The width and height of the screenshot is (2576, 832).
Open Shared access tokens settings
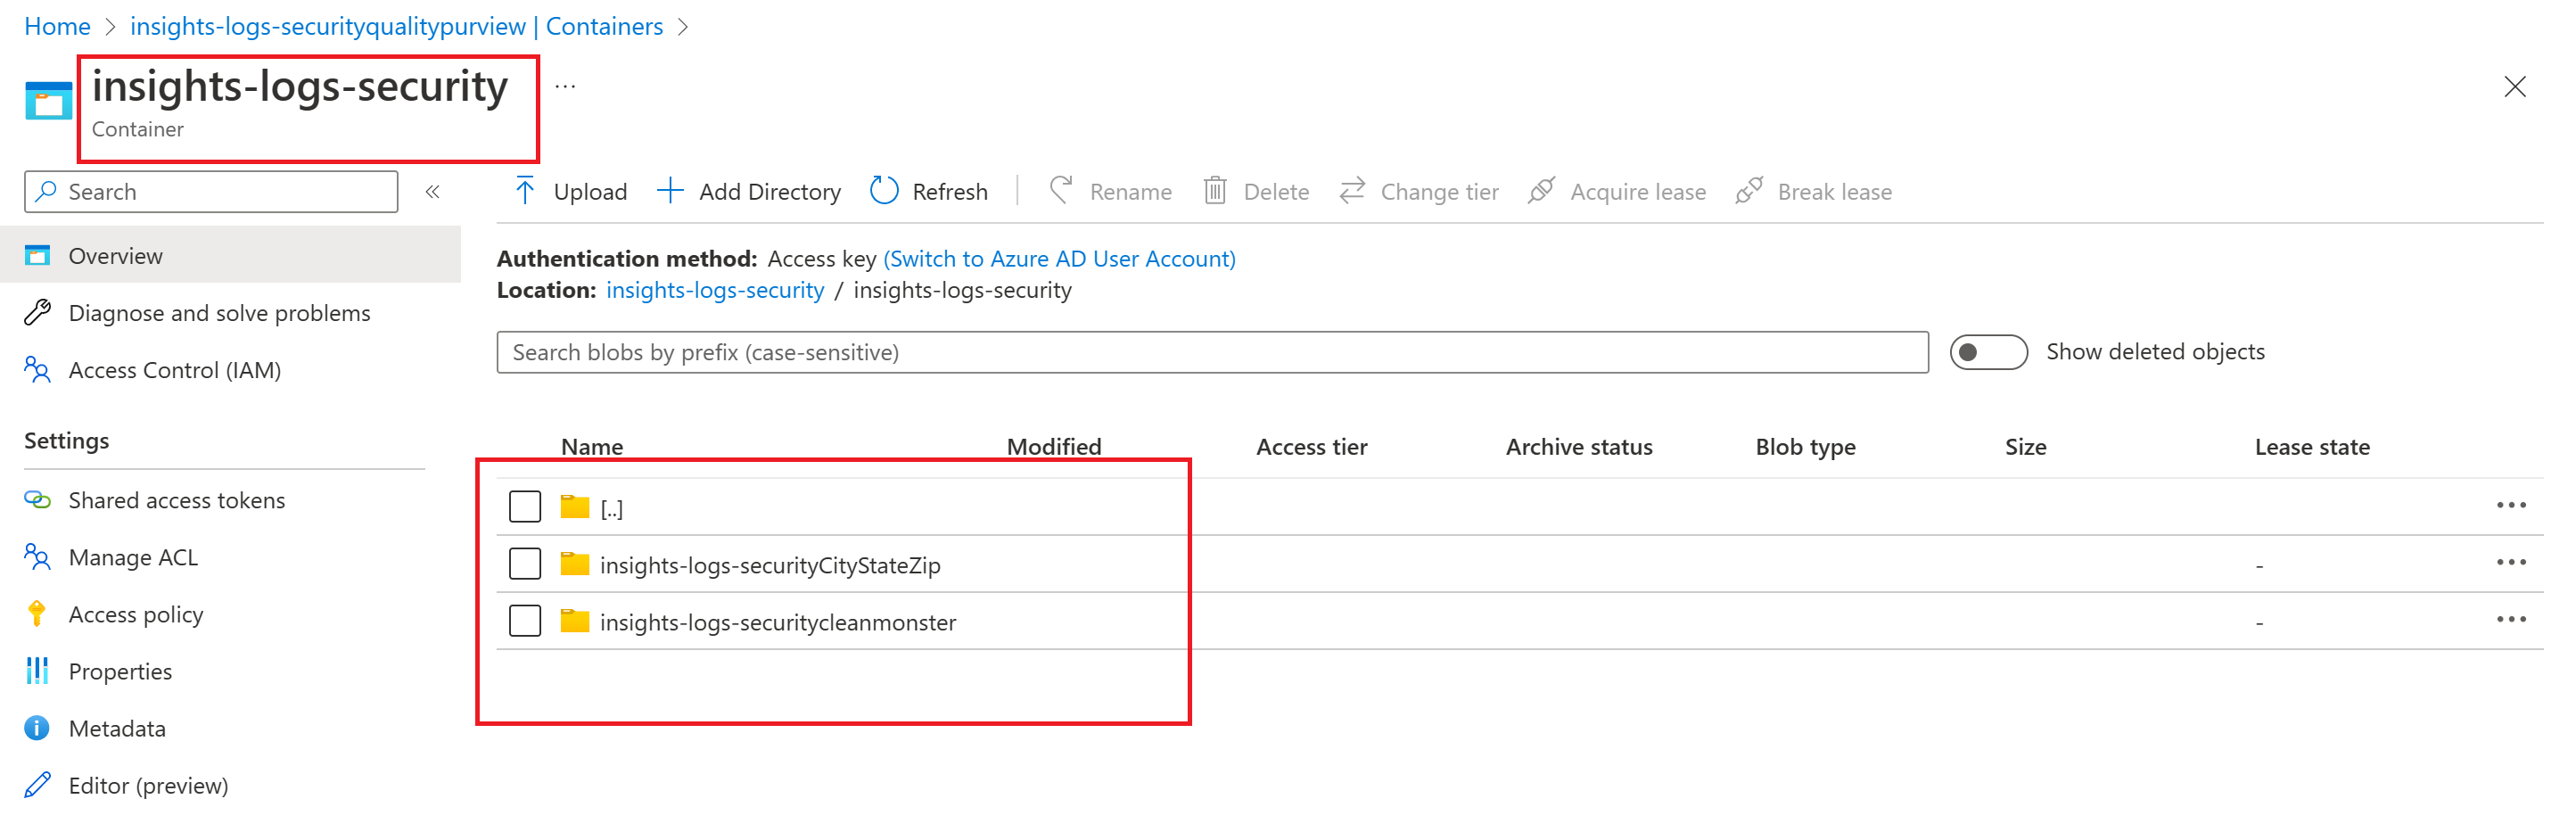[176, 500]
